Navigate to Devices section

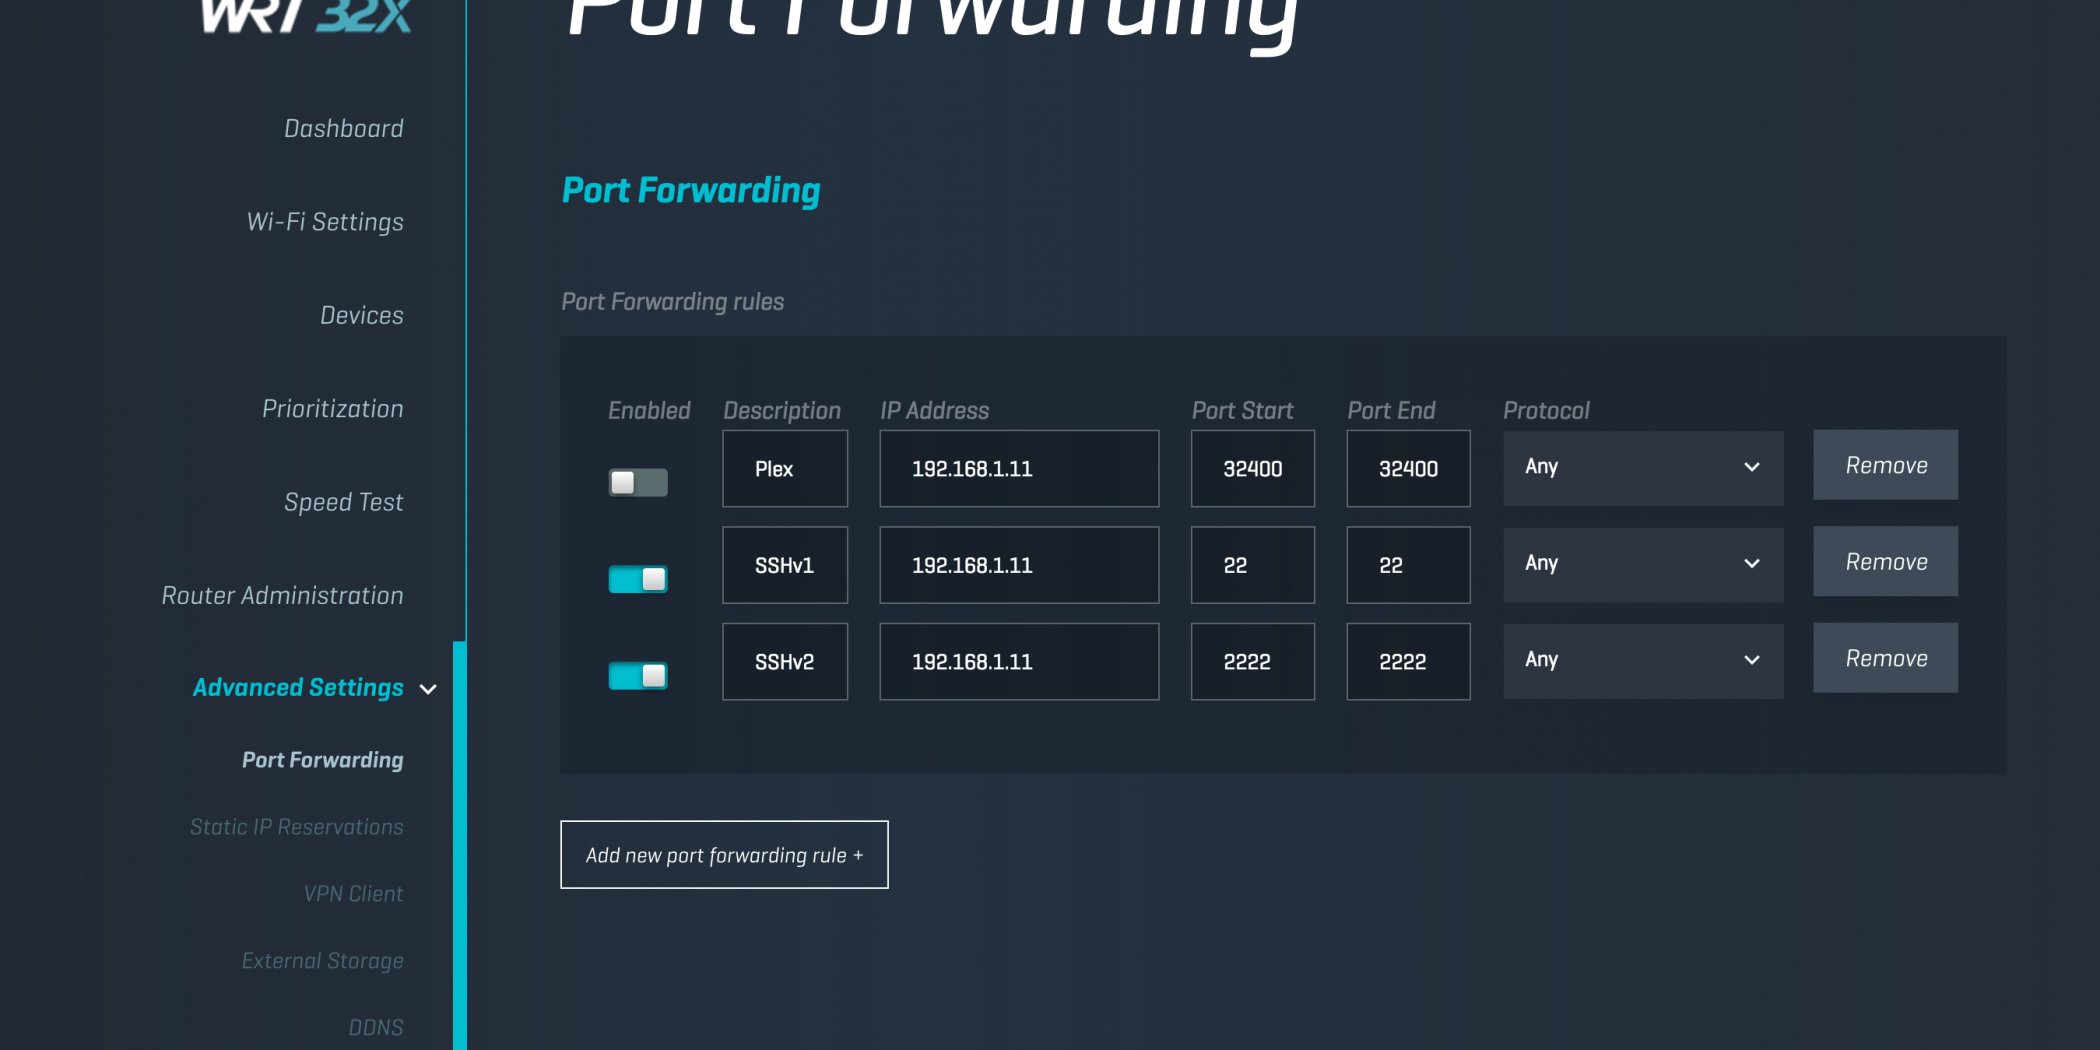tap(361, 316)
